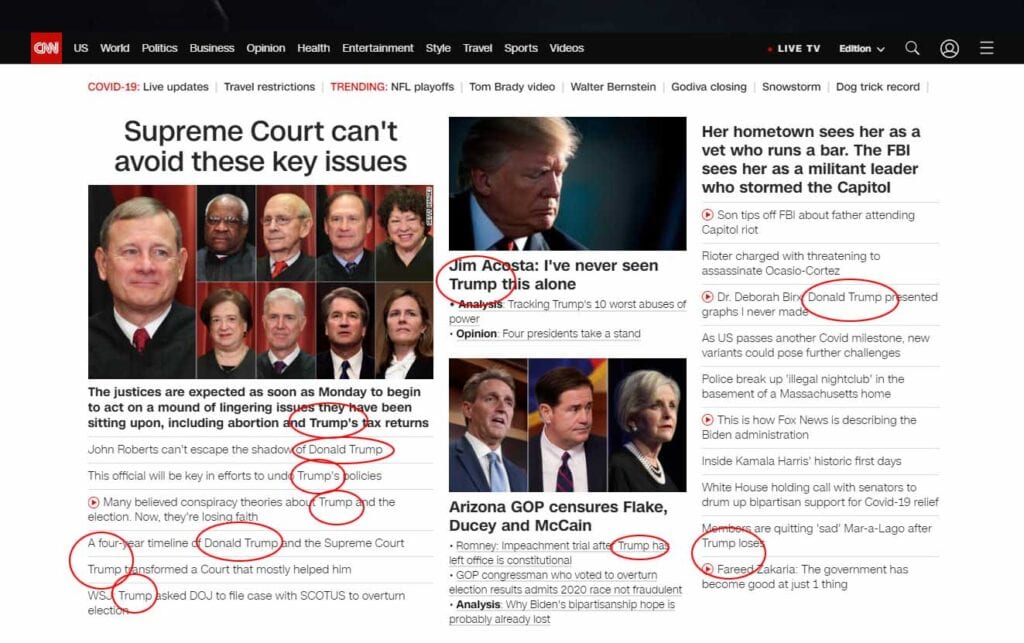The width and height of the screenshot is (1024, 643).
Task: Open the Style section
Action: point(438,48)
